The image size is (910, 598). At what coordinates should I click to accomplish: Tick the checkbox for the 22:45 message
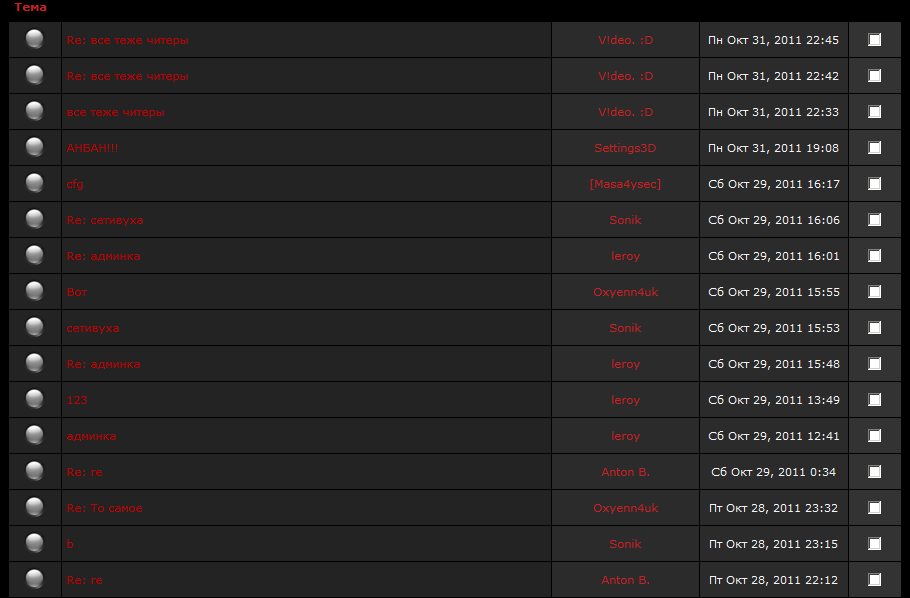pyautogui.click(x=875, y=40)
